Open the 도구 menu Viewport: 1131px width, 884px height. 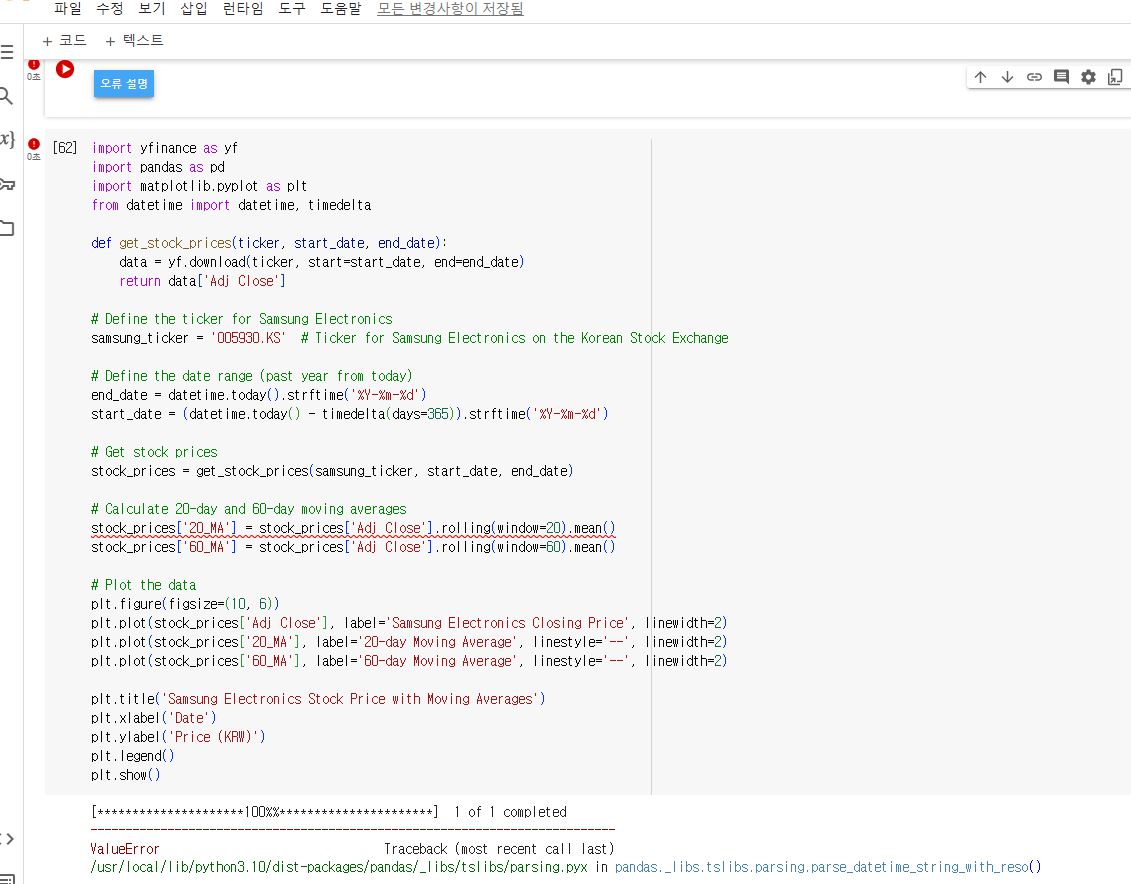point(291,9)
